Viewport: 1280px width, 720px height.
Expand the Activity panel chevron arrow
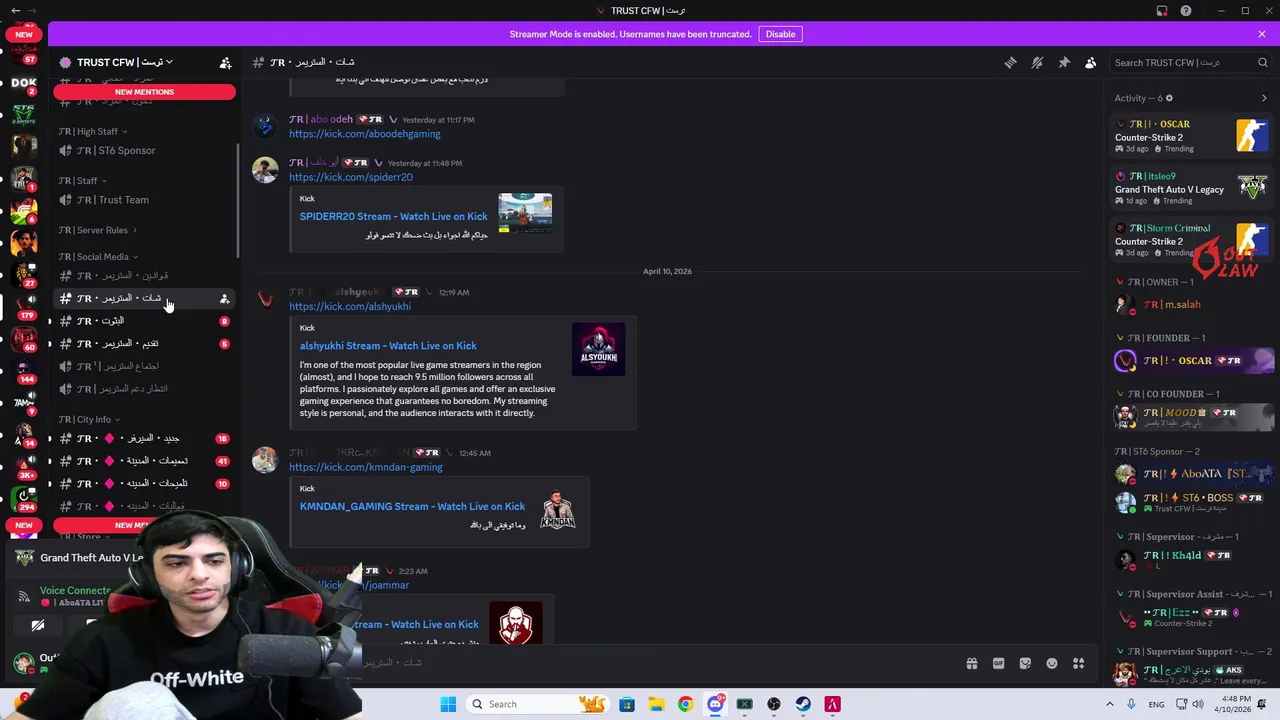(1264, 98)
